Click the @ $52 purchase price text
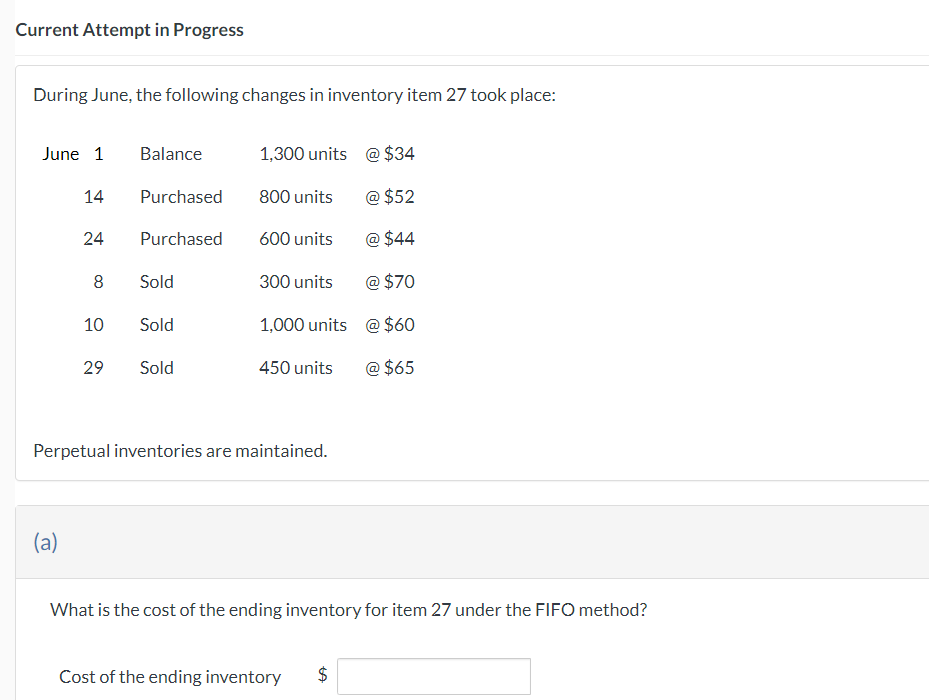 391,196
